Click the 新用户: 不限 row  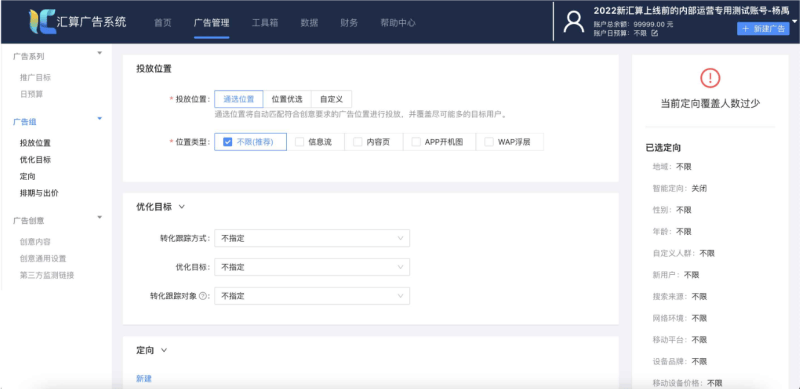point(676,275)
